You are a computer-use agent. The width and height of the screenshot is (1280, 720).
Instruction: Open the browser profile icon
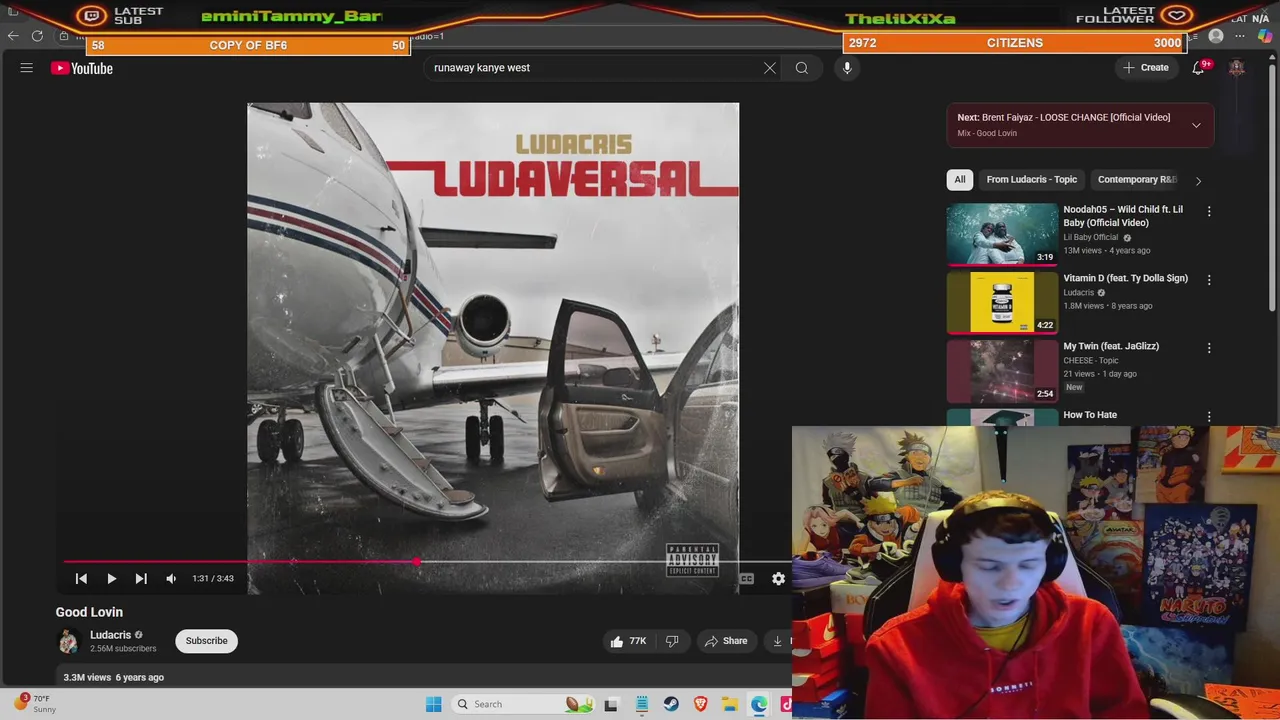point(1216,36)
